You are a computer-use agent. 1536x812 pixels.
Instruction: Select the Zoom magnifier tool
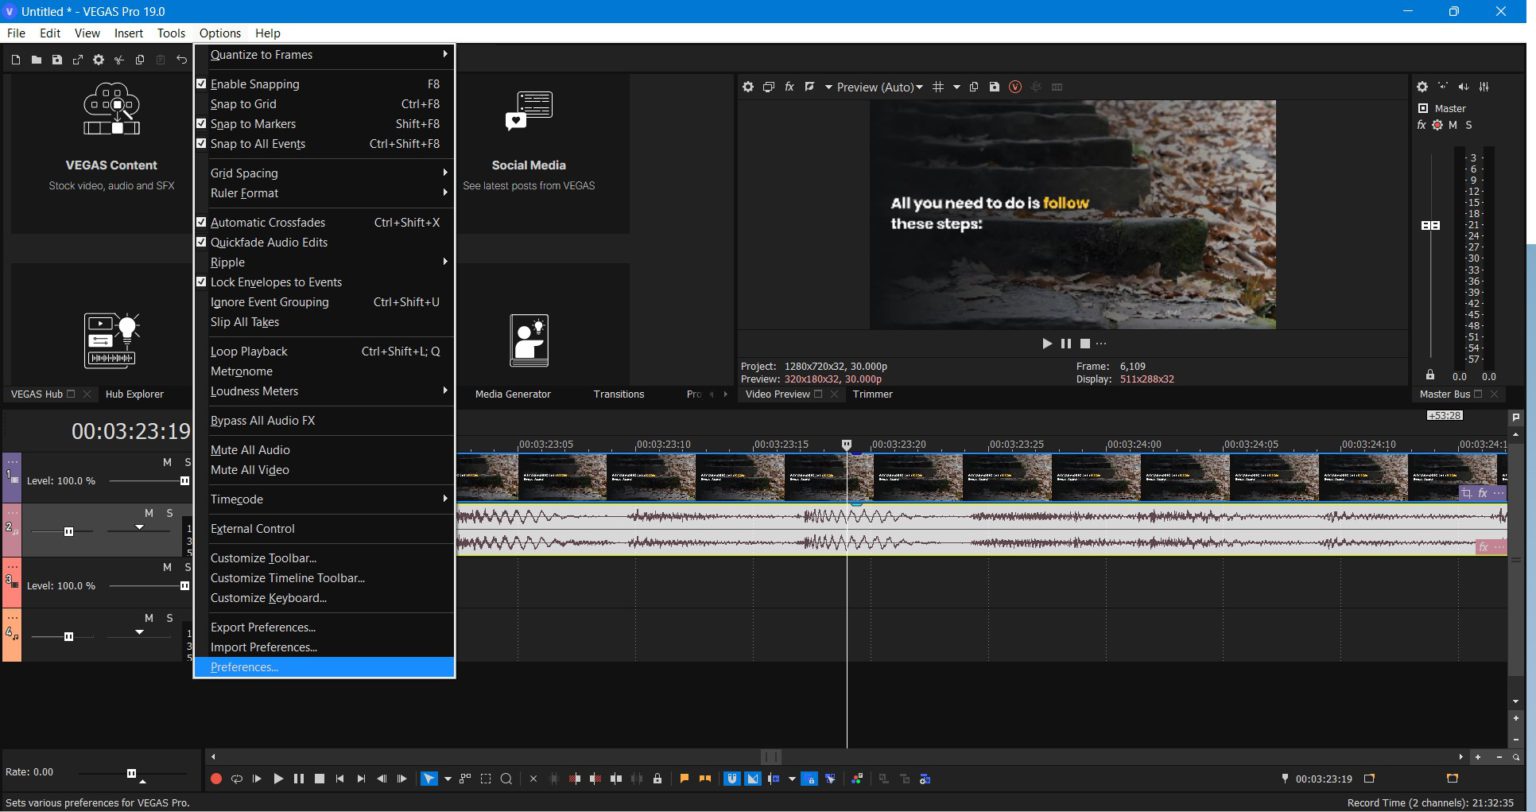(507, 778)
